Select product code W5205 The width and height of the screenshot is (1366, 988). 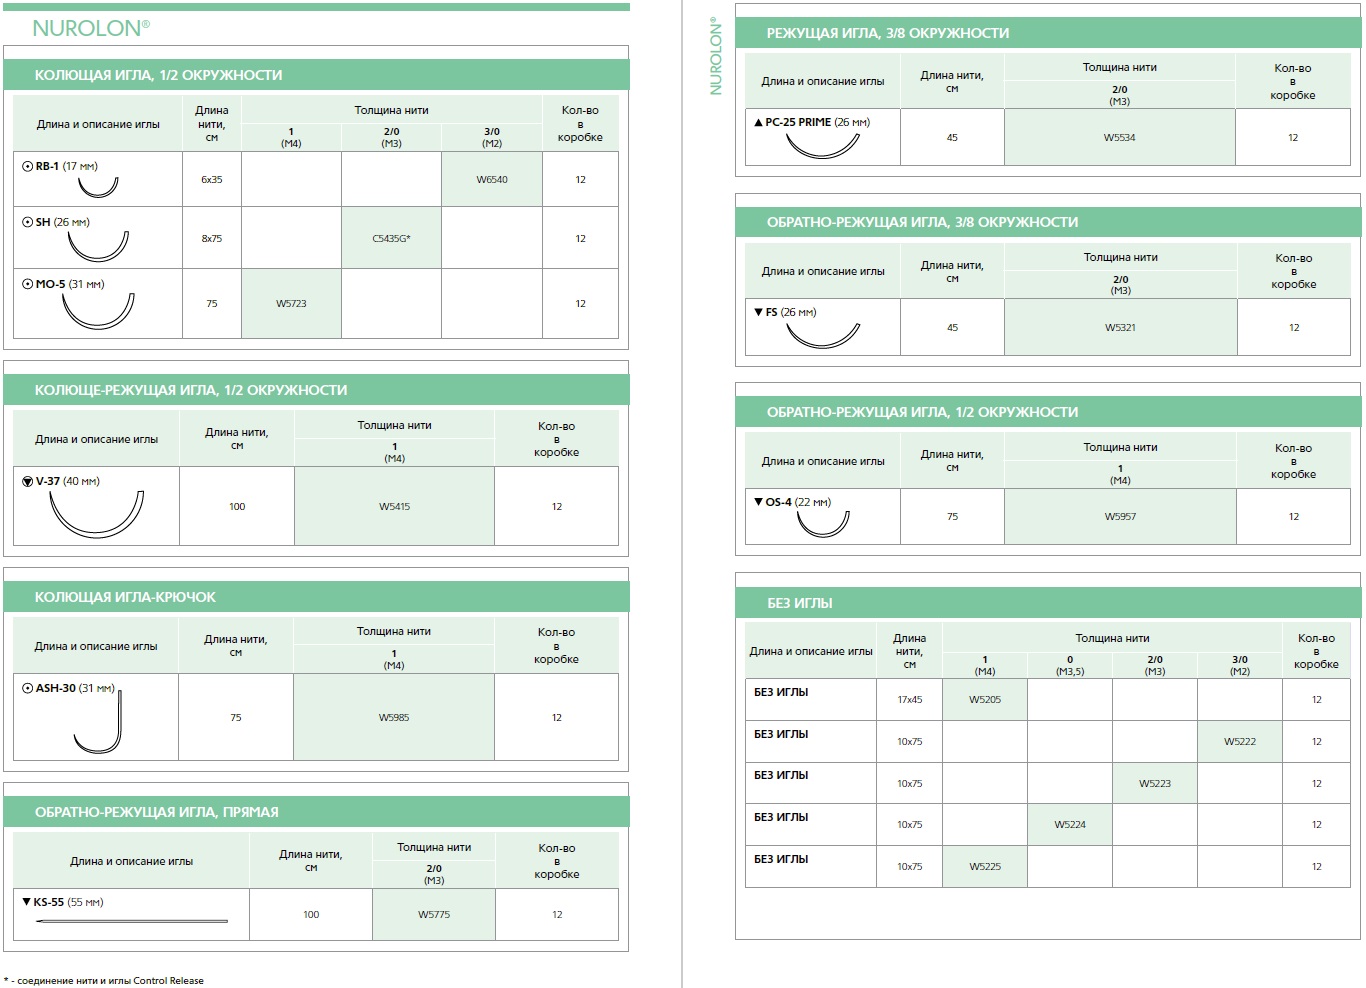point(985,699)
